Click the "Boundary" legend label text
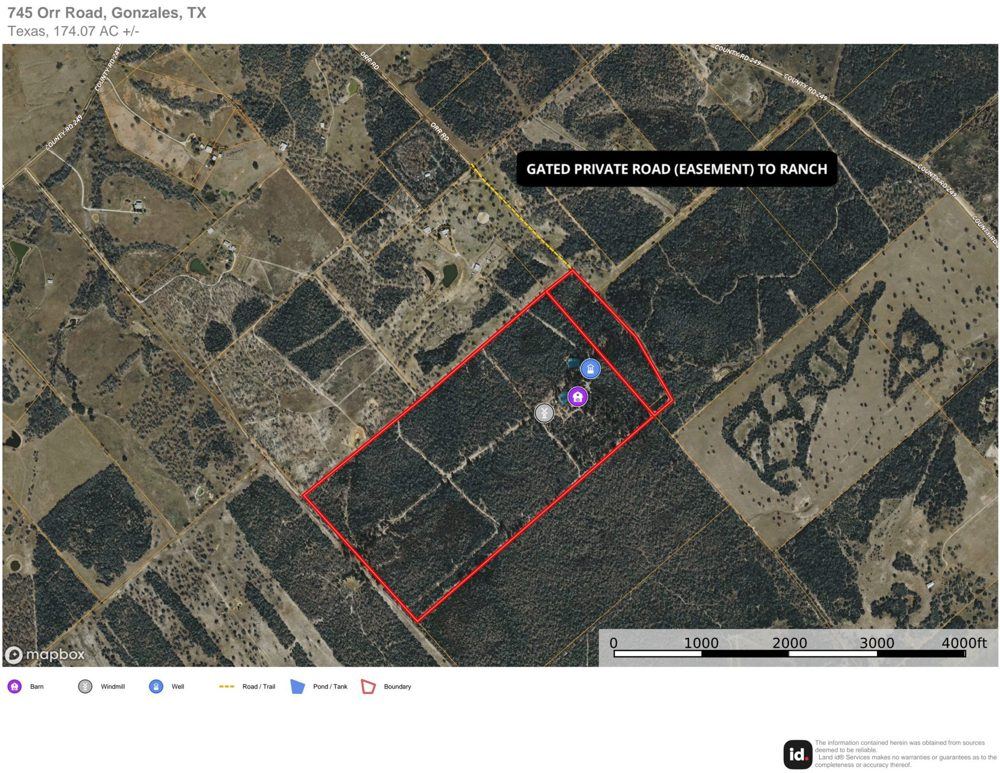The image size is (1000, 773). pyautogui.click(x=397, y=687)
